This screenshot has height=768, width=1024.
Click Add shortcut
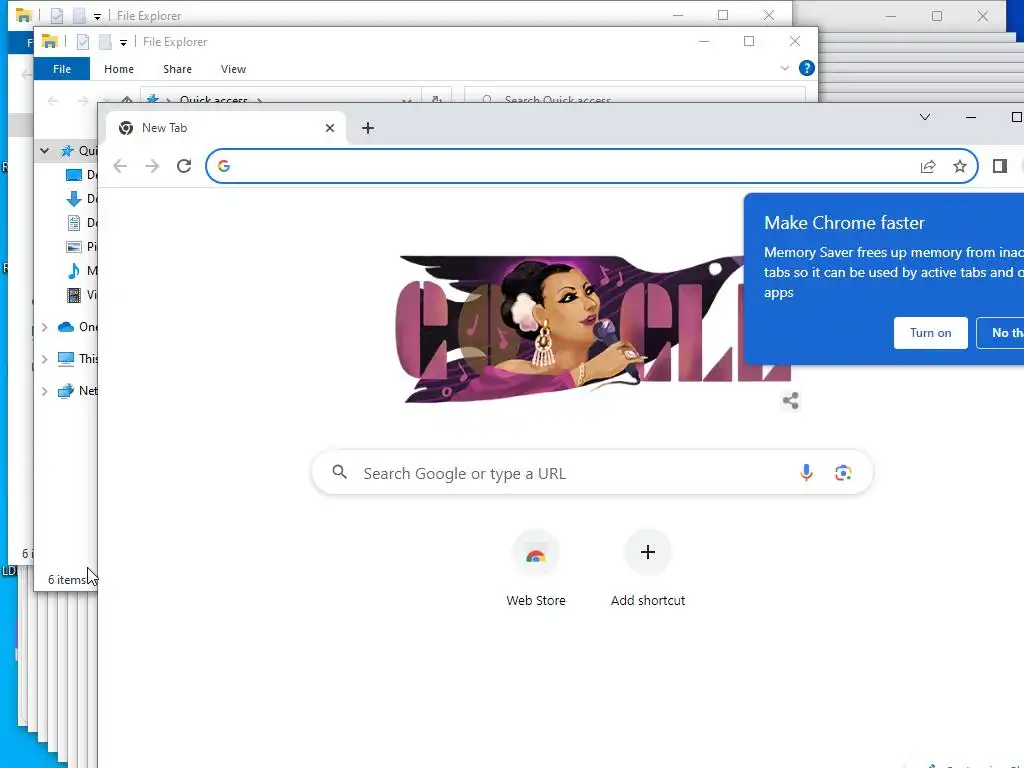648,569
